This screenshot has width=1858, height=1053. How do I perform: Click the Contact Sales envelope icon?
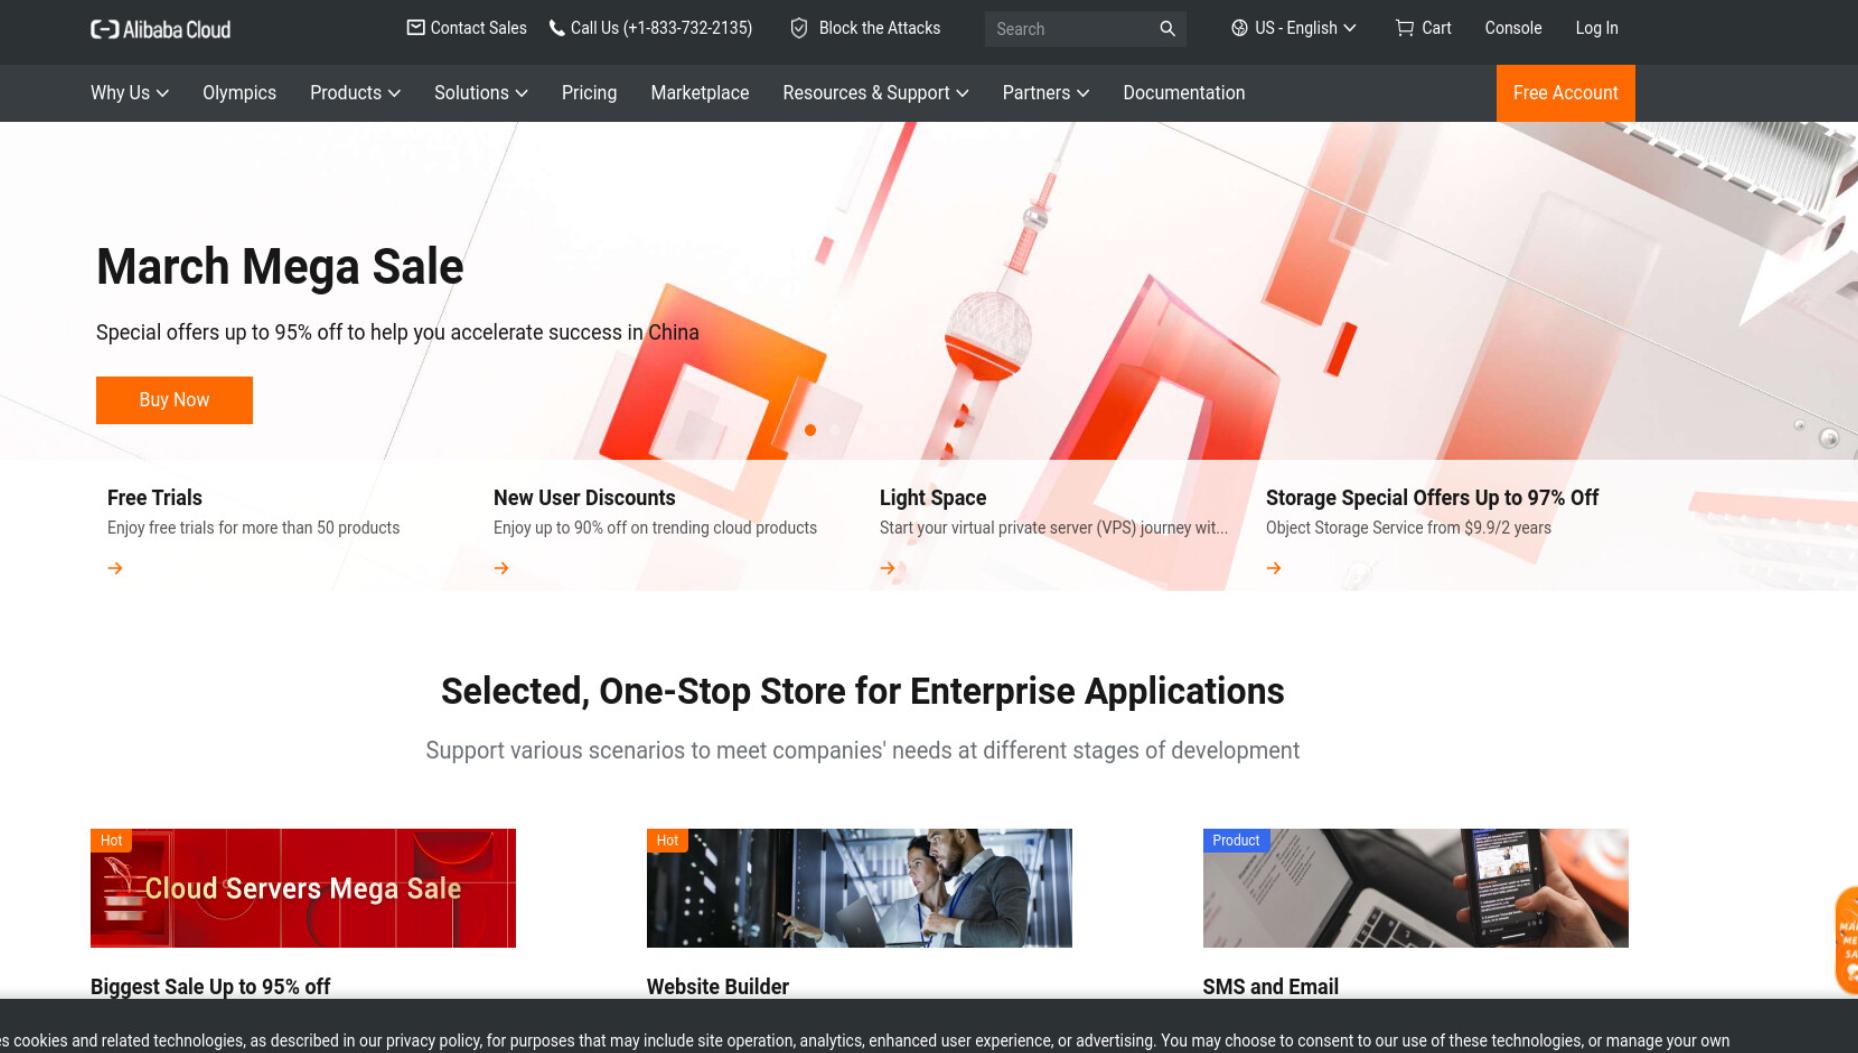point(415,28)
